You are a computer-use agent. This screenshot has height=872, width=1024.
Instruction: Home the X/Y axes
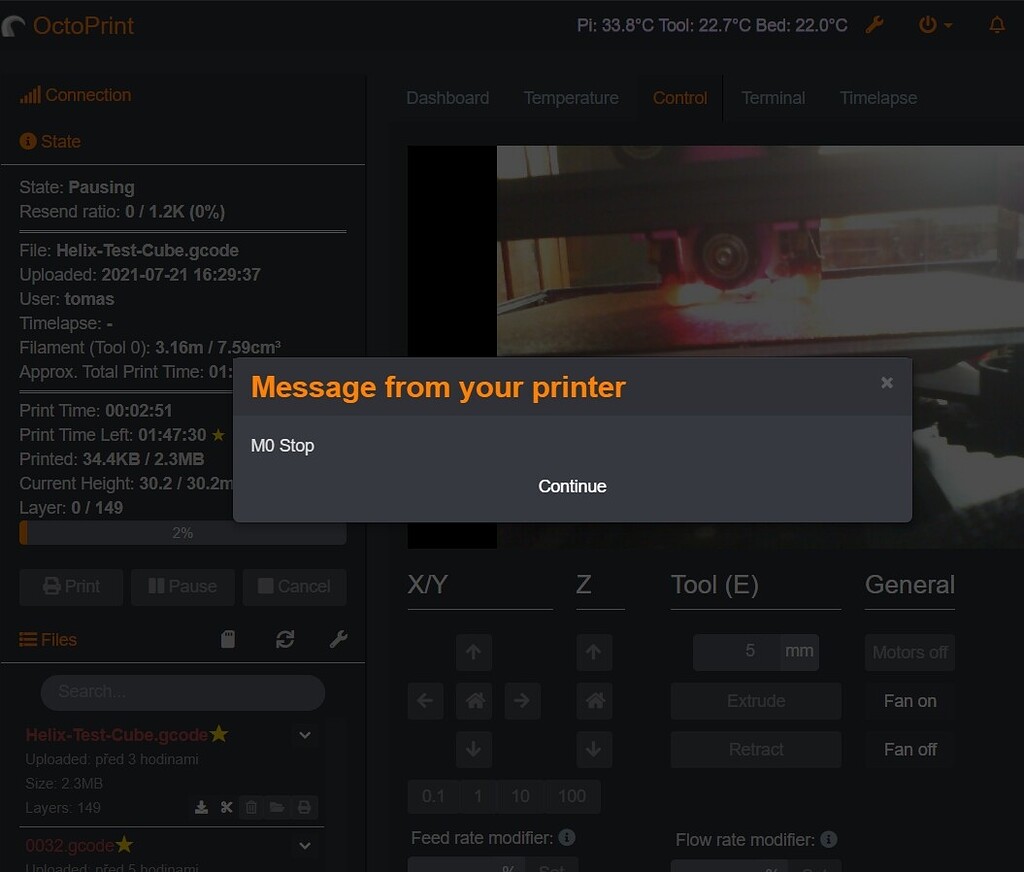pos(474,701)
